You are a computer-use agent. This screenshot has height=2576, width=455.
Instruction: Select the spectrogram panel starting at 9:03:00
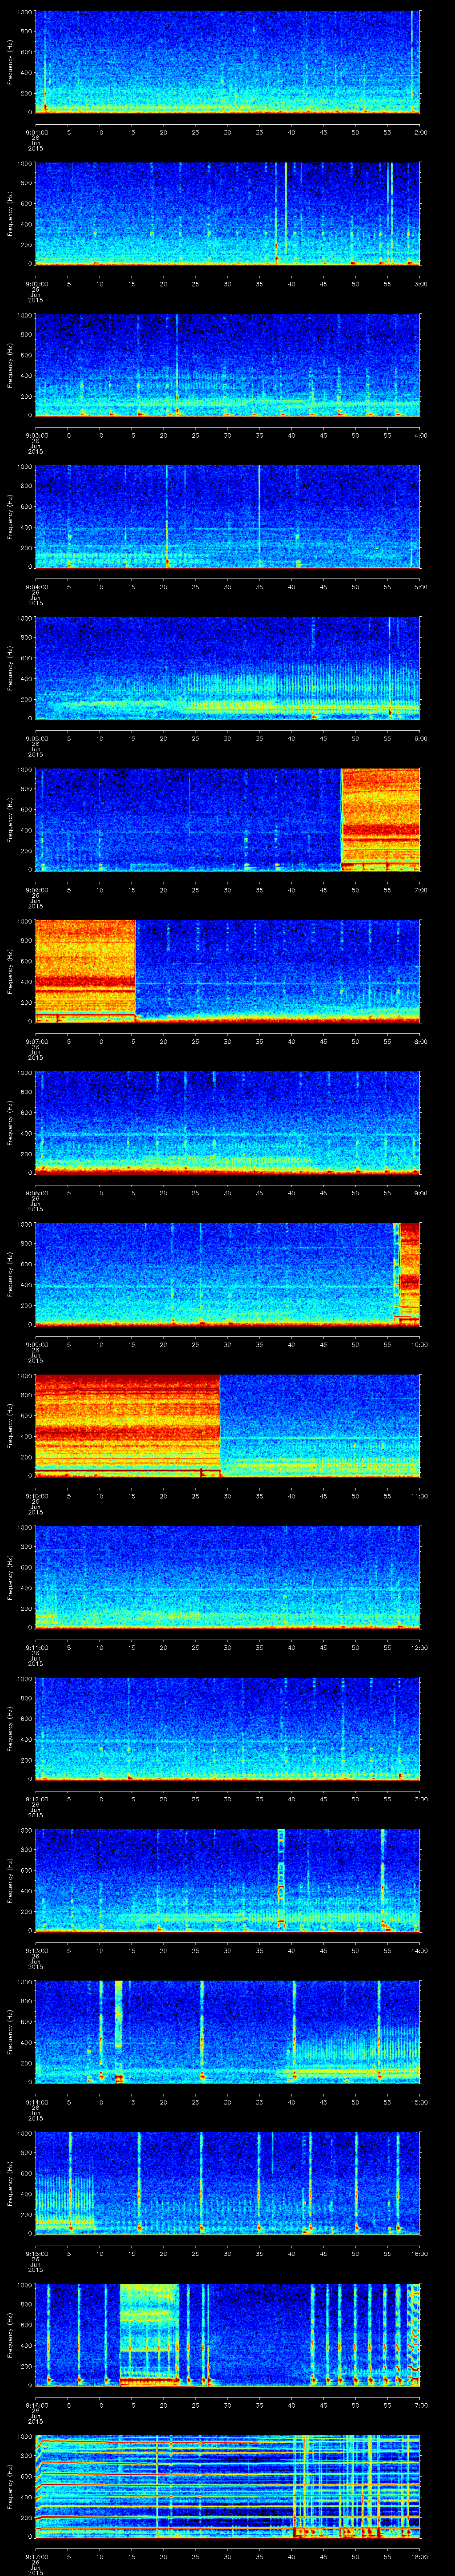point(227,365)
